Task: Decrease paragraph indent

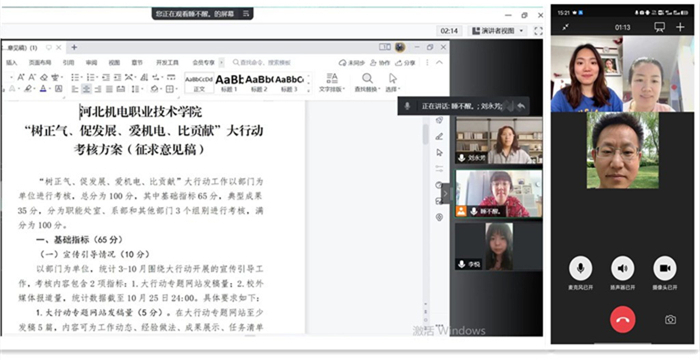Action: click(106, 77)
